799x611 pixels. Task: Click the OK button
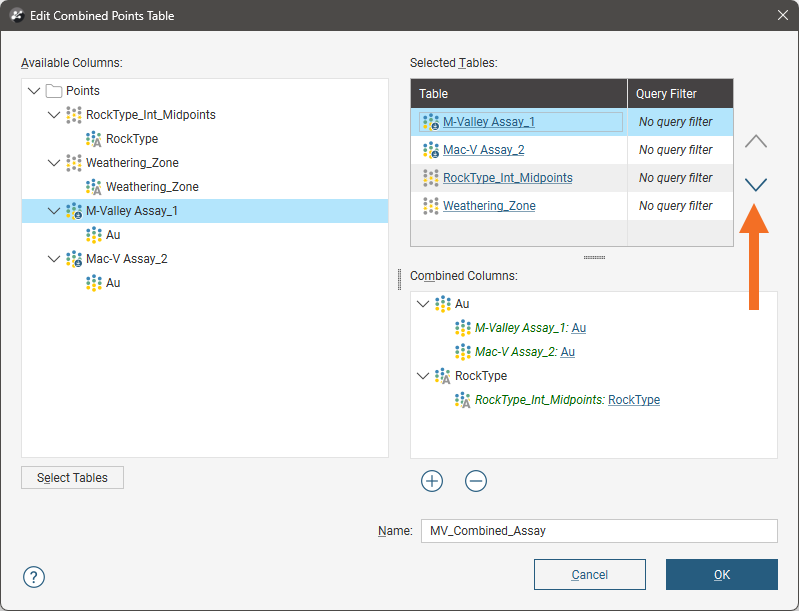tap(721, 575)
